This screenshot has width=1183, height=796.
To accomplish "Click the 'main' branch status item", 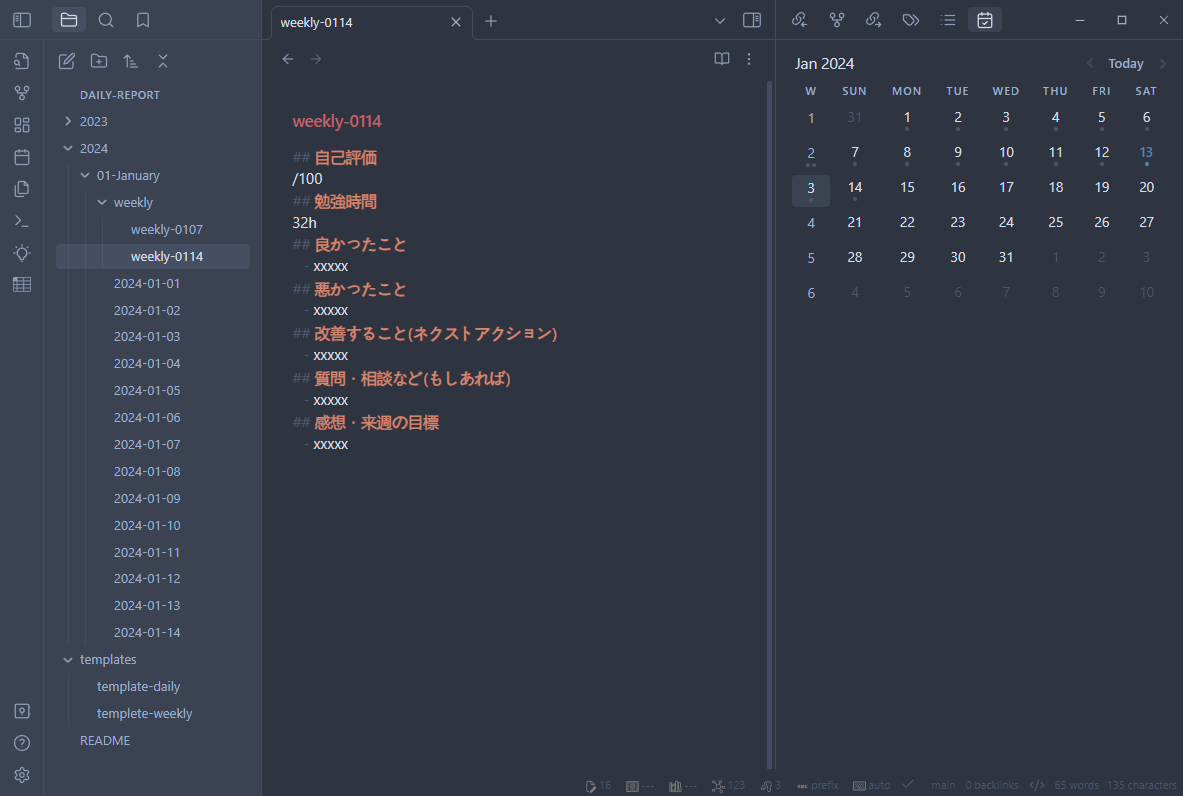I will tap(943, 785).
